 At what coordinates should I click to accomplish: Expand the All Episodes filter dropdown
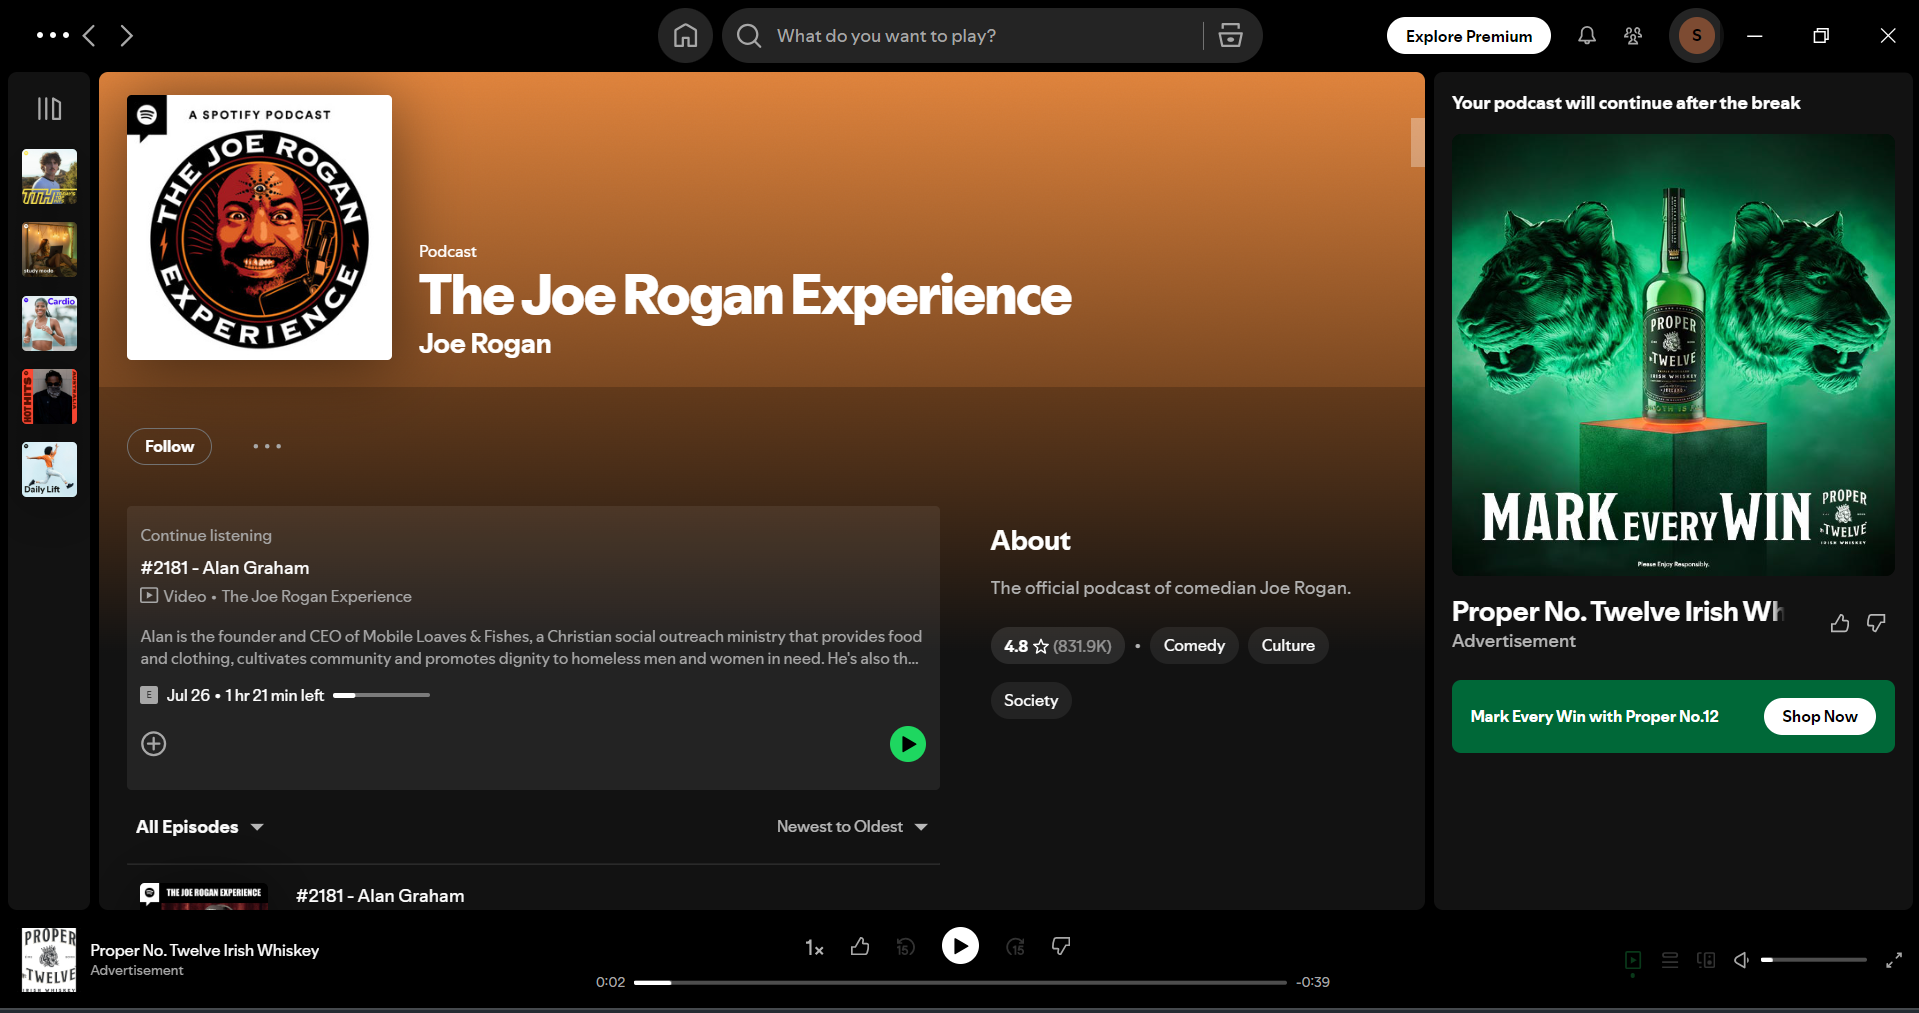click(200, 827)
